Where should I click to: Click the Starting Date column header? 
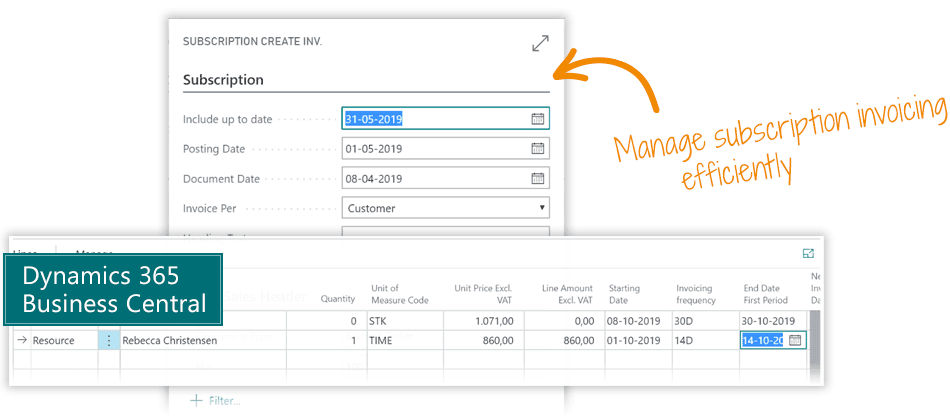pyautogui.click(x=625, y=294)
